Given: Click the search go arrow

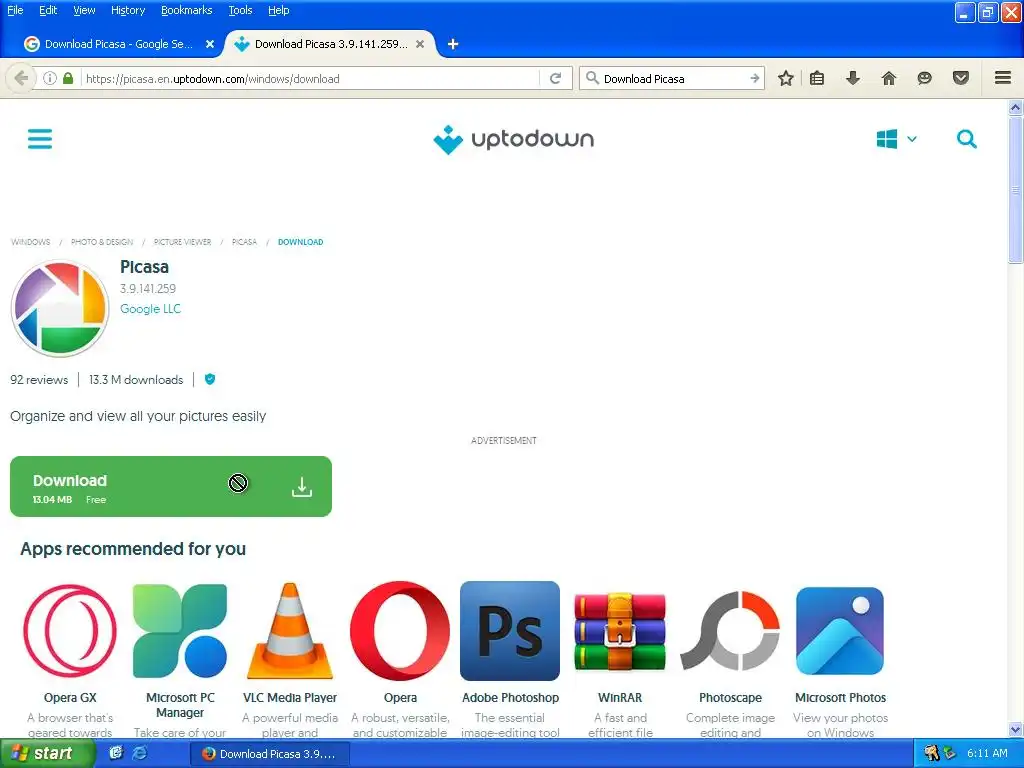Looking at the screenshot, I should [755, 78].
